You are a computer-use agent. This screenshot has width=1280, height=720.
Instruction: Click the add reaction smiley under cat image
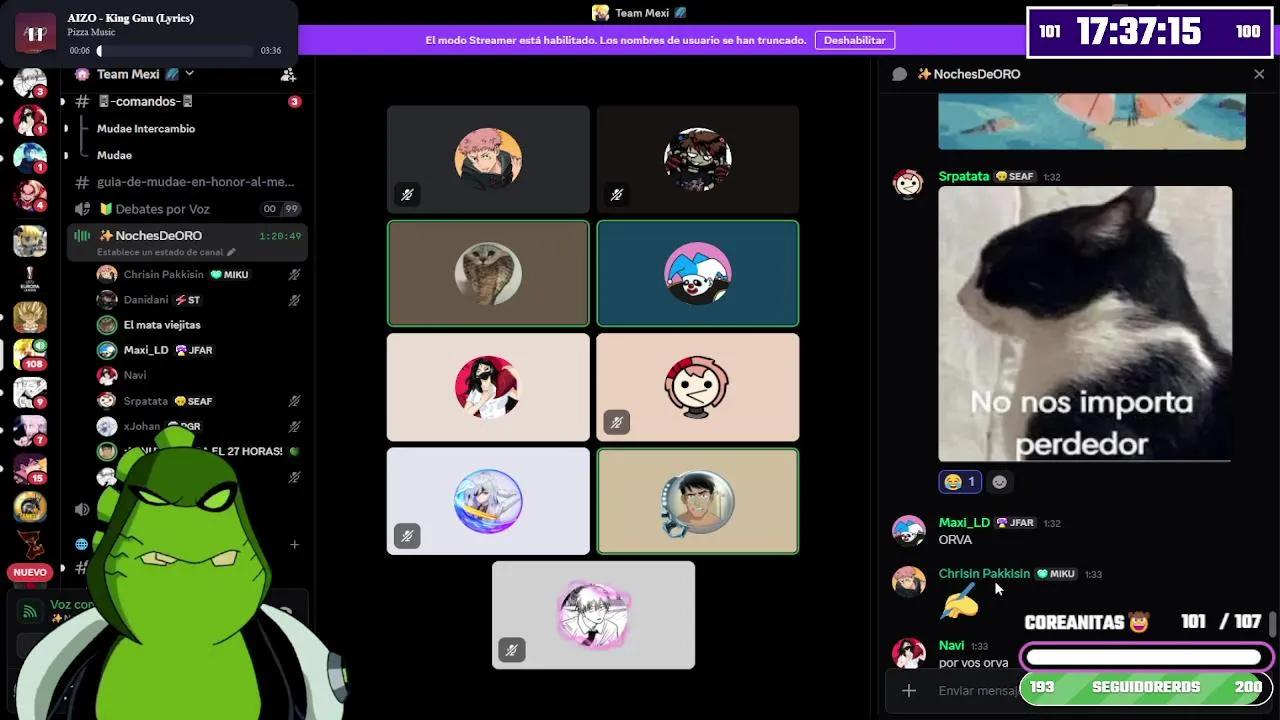pyautogui.click(x=999, y=482)
